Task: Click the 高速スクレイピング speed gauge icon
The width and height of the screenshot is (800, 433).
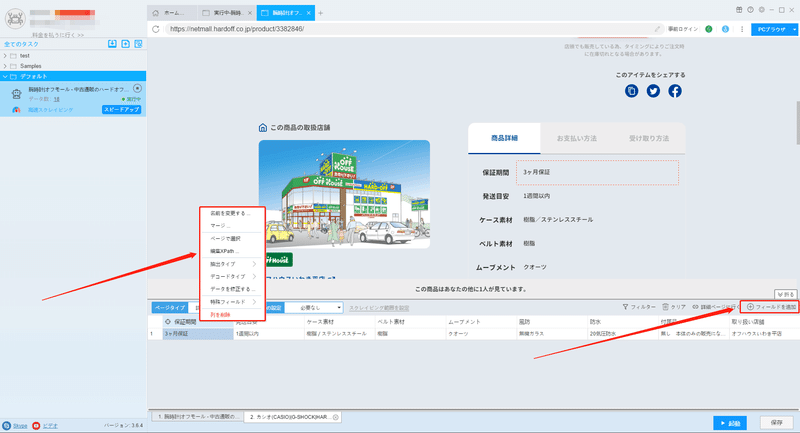Action: (x=16, y=110)
